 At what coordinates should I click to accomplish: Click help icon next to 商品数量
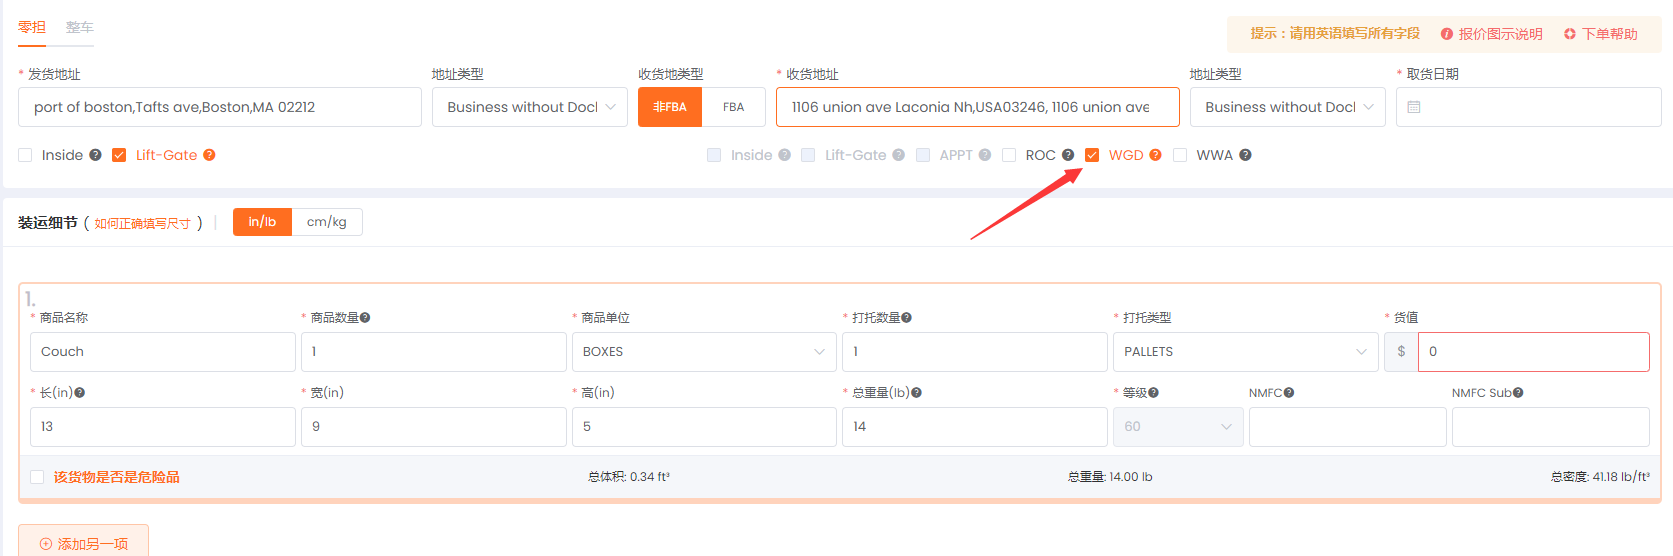(x=365, y=318)
